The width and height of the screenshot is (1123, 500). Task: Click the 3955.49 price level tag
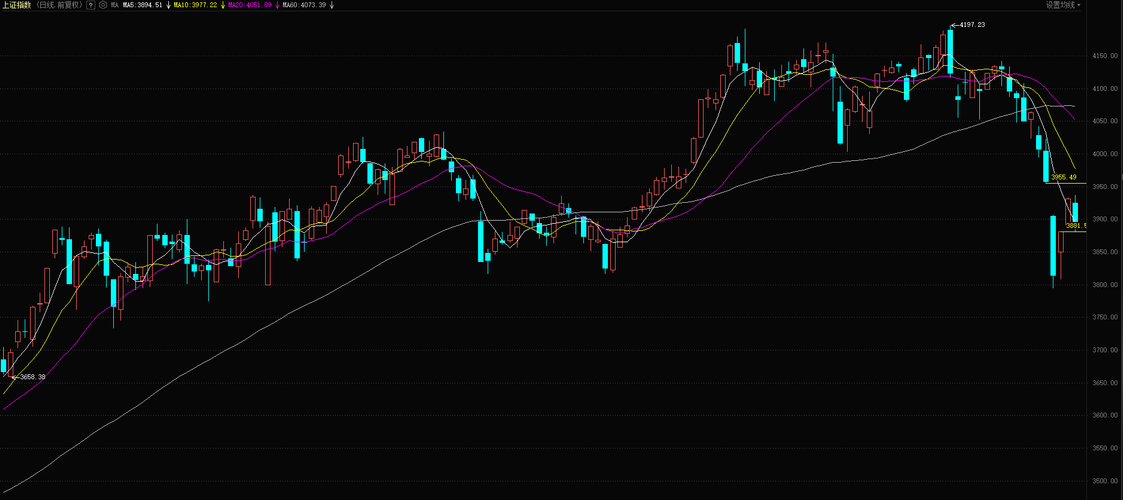pyautogui.click(x=1064, y=177)
